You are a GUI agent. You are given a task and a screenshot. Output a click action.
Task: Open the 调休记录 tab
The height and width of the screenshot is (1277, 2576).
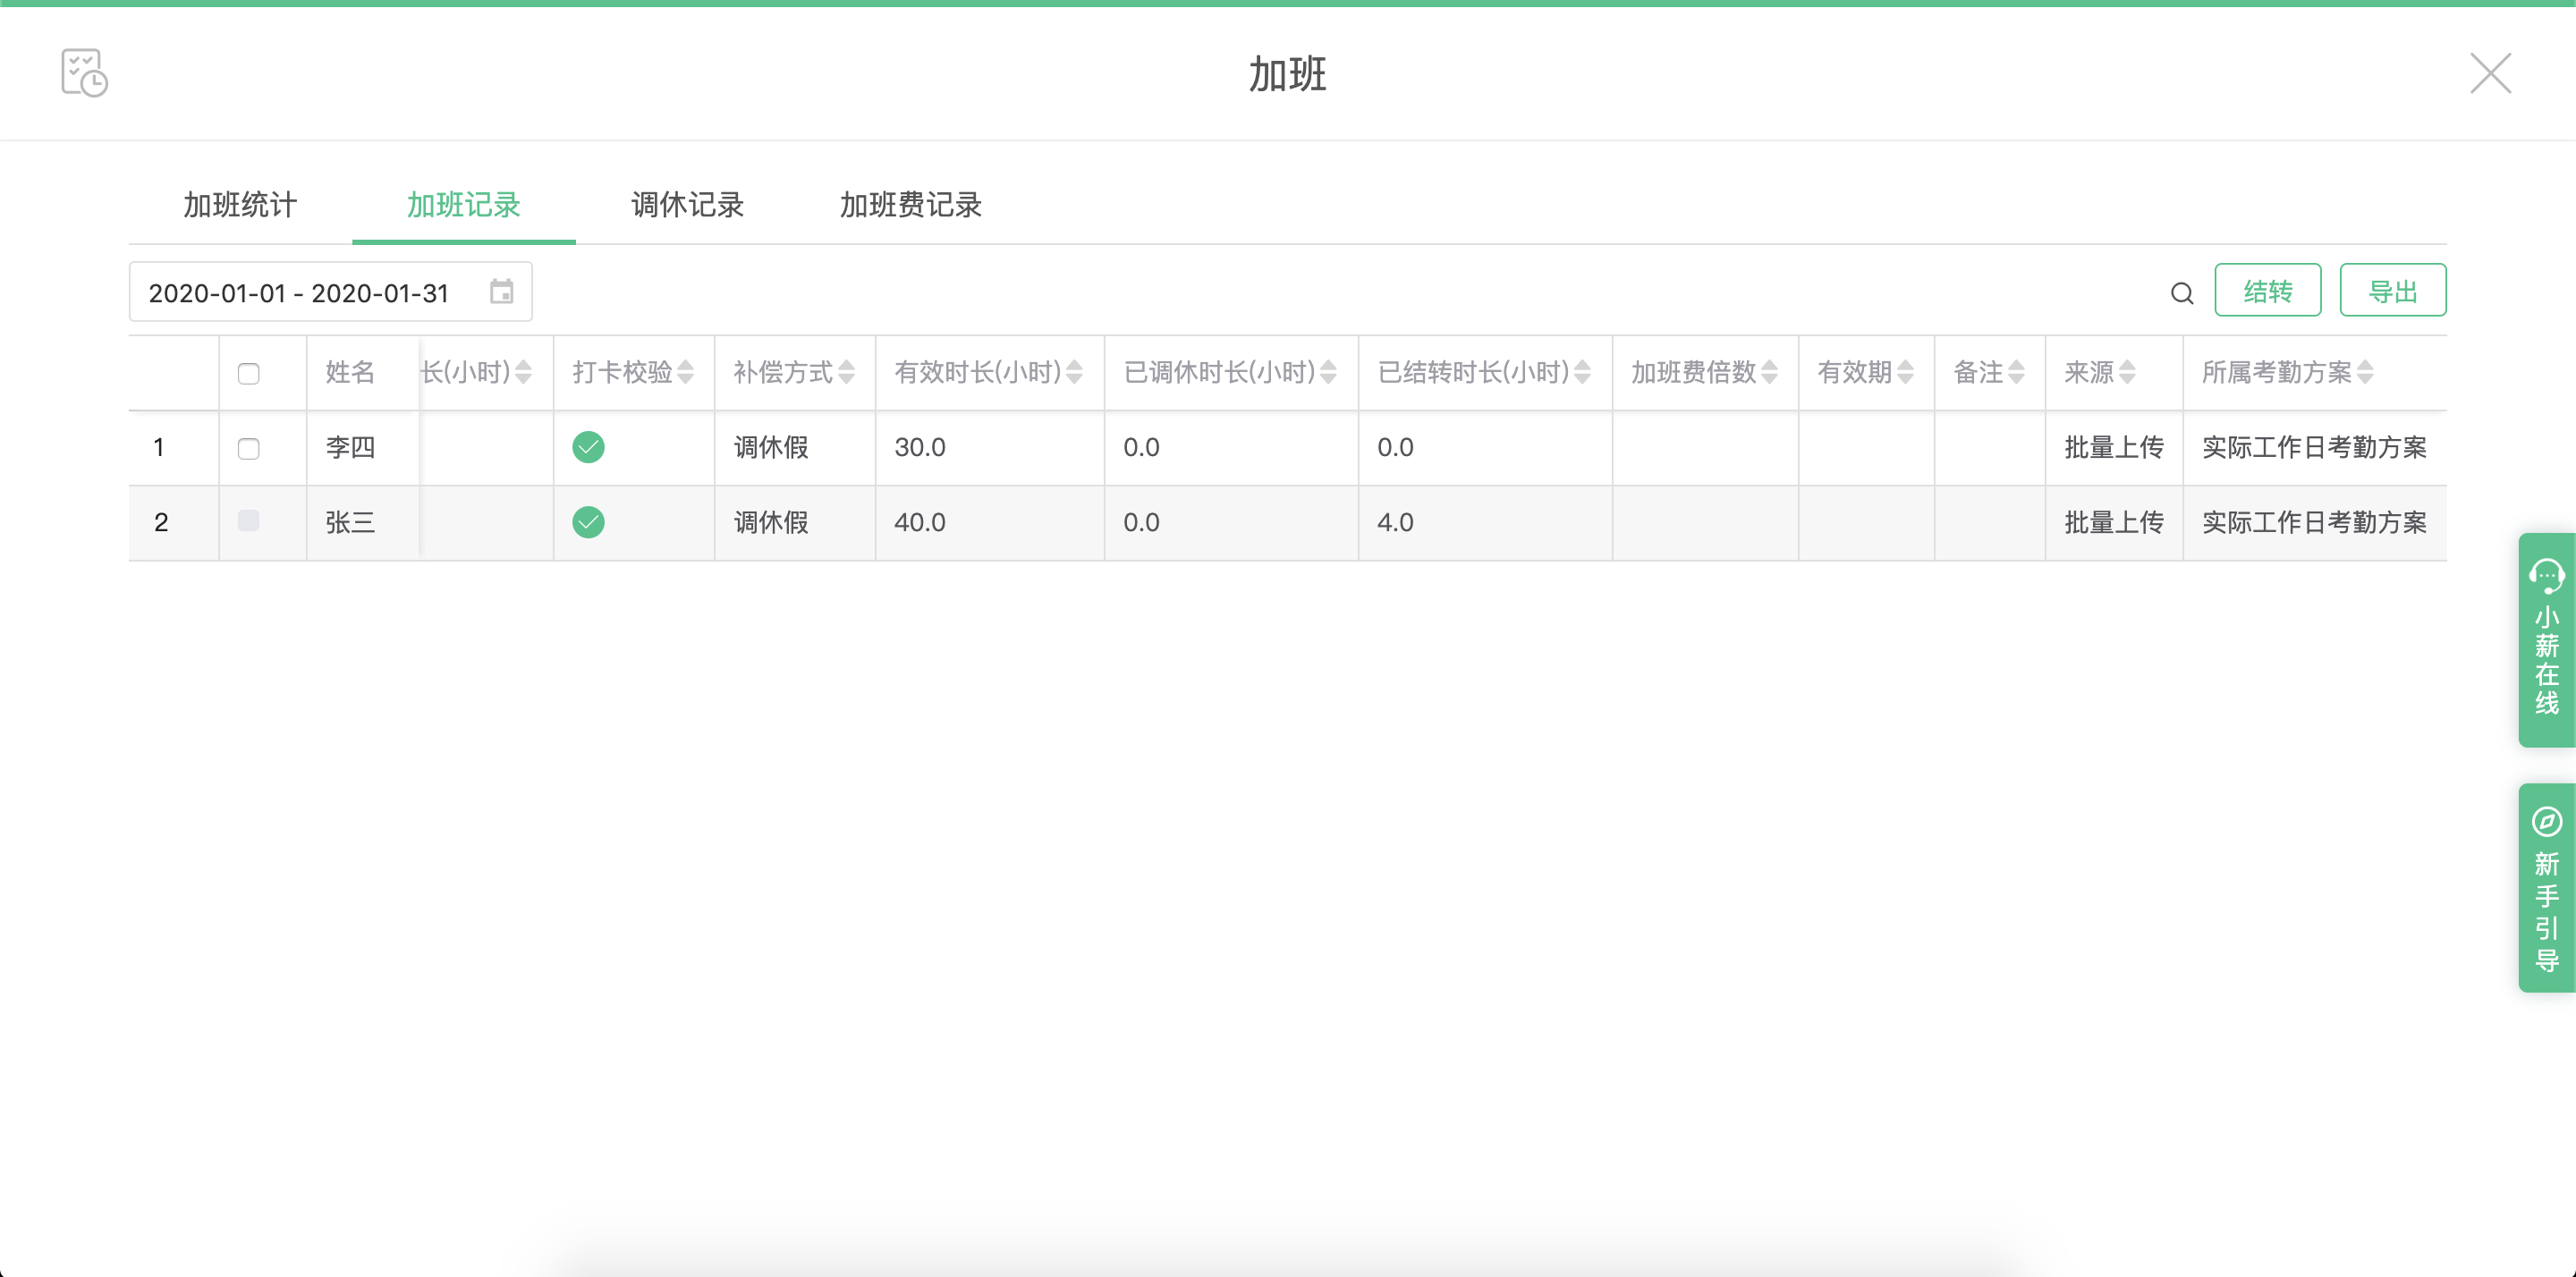pyautogui.click(x=687, y=205)
